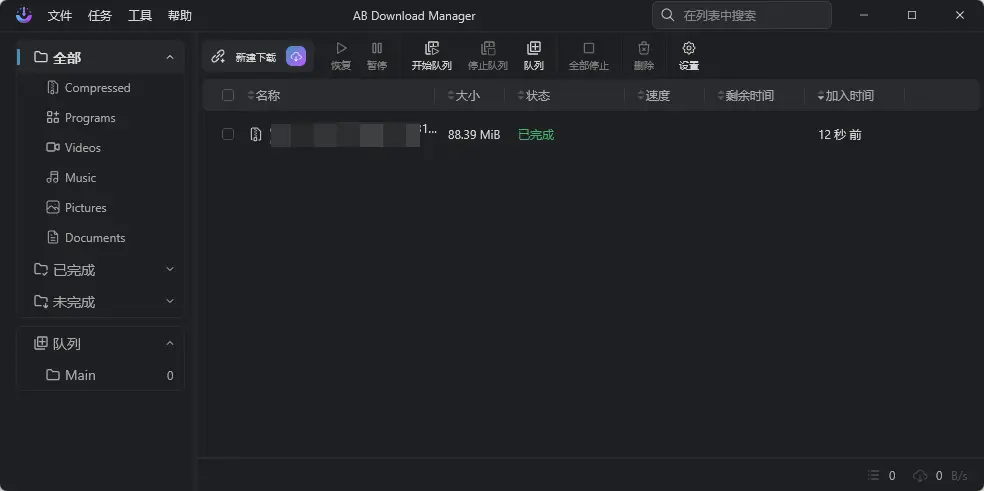This screenshot has height=491, width=984.
Task: Click the 停止队列 toolbar icon
Action: [488, 48]
